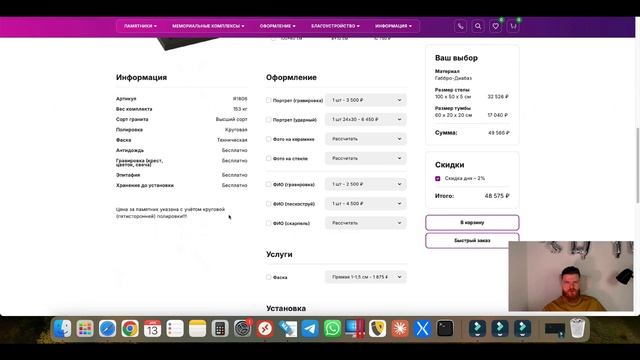This screenshot has height=360, width=640.
Task: Open the favorites heart icon
Action: click(496, 26)
